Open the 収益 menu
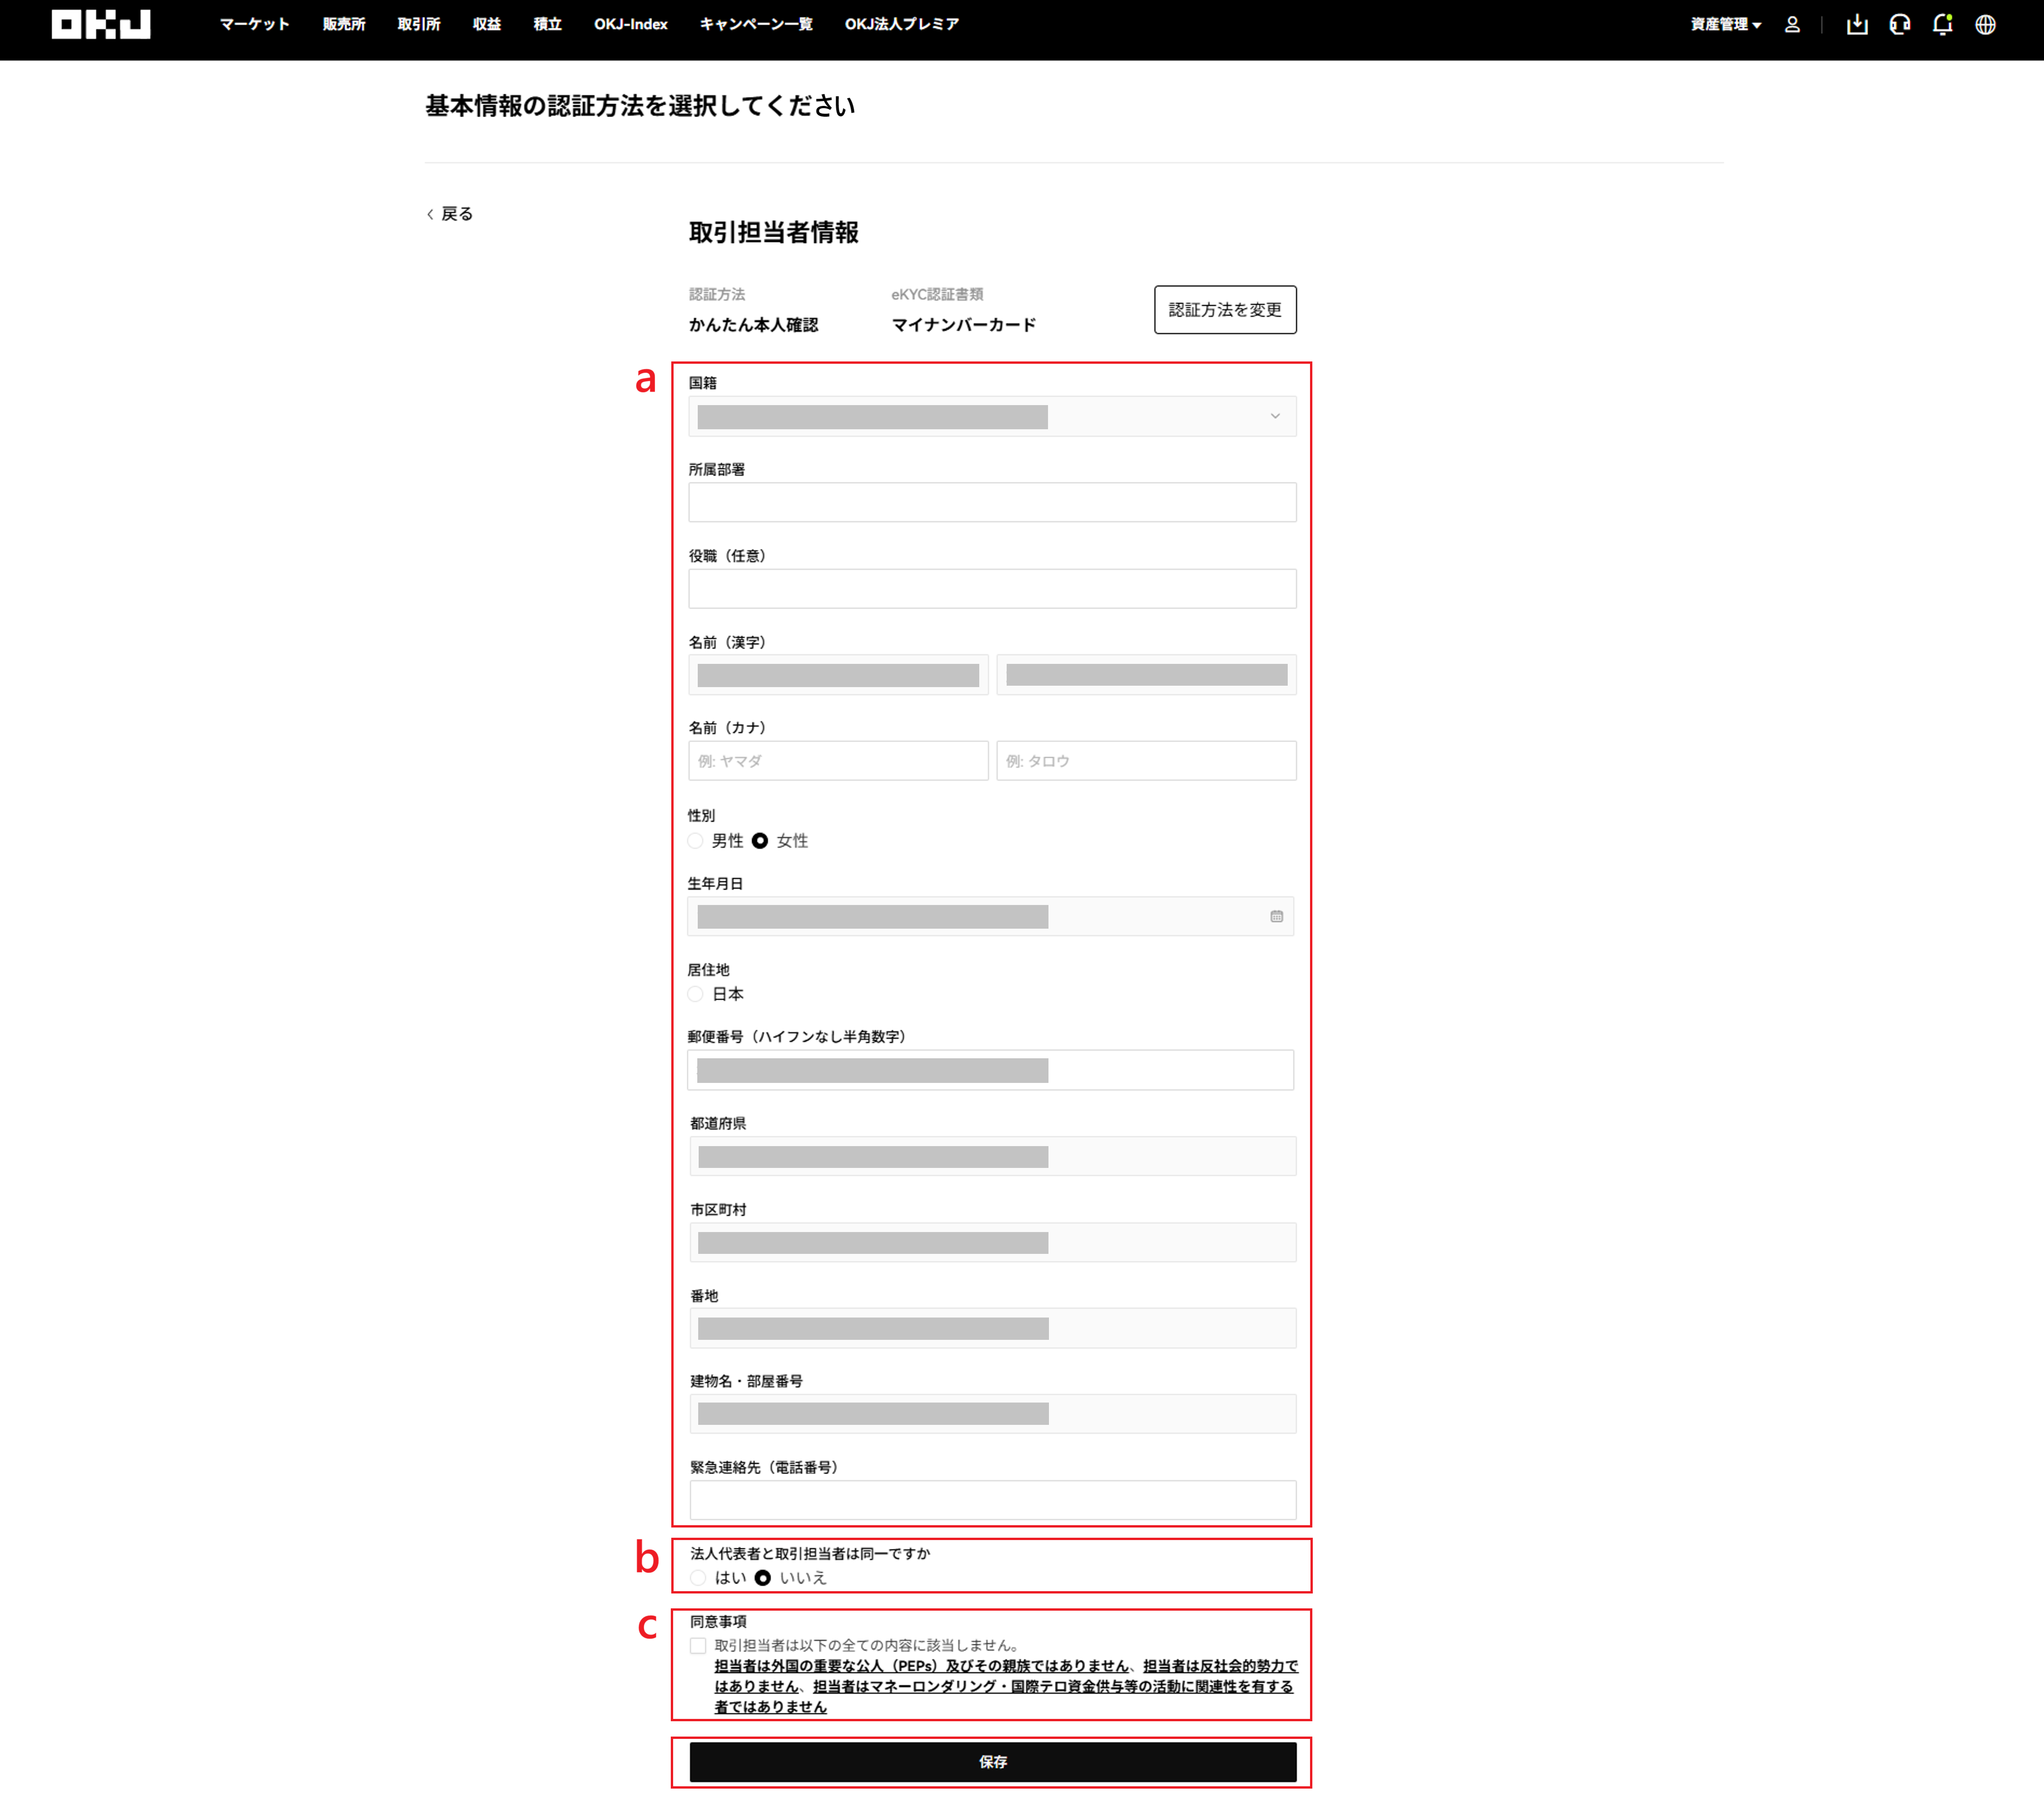The width and height of the screenshot is (2044, 1803). tap(487, 24)
